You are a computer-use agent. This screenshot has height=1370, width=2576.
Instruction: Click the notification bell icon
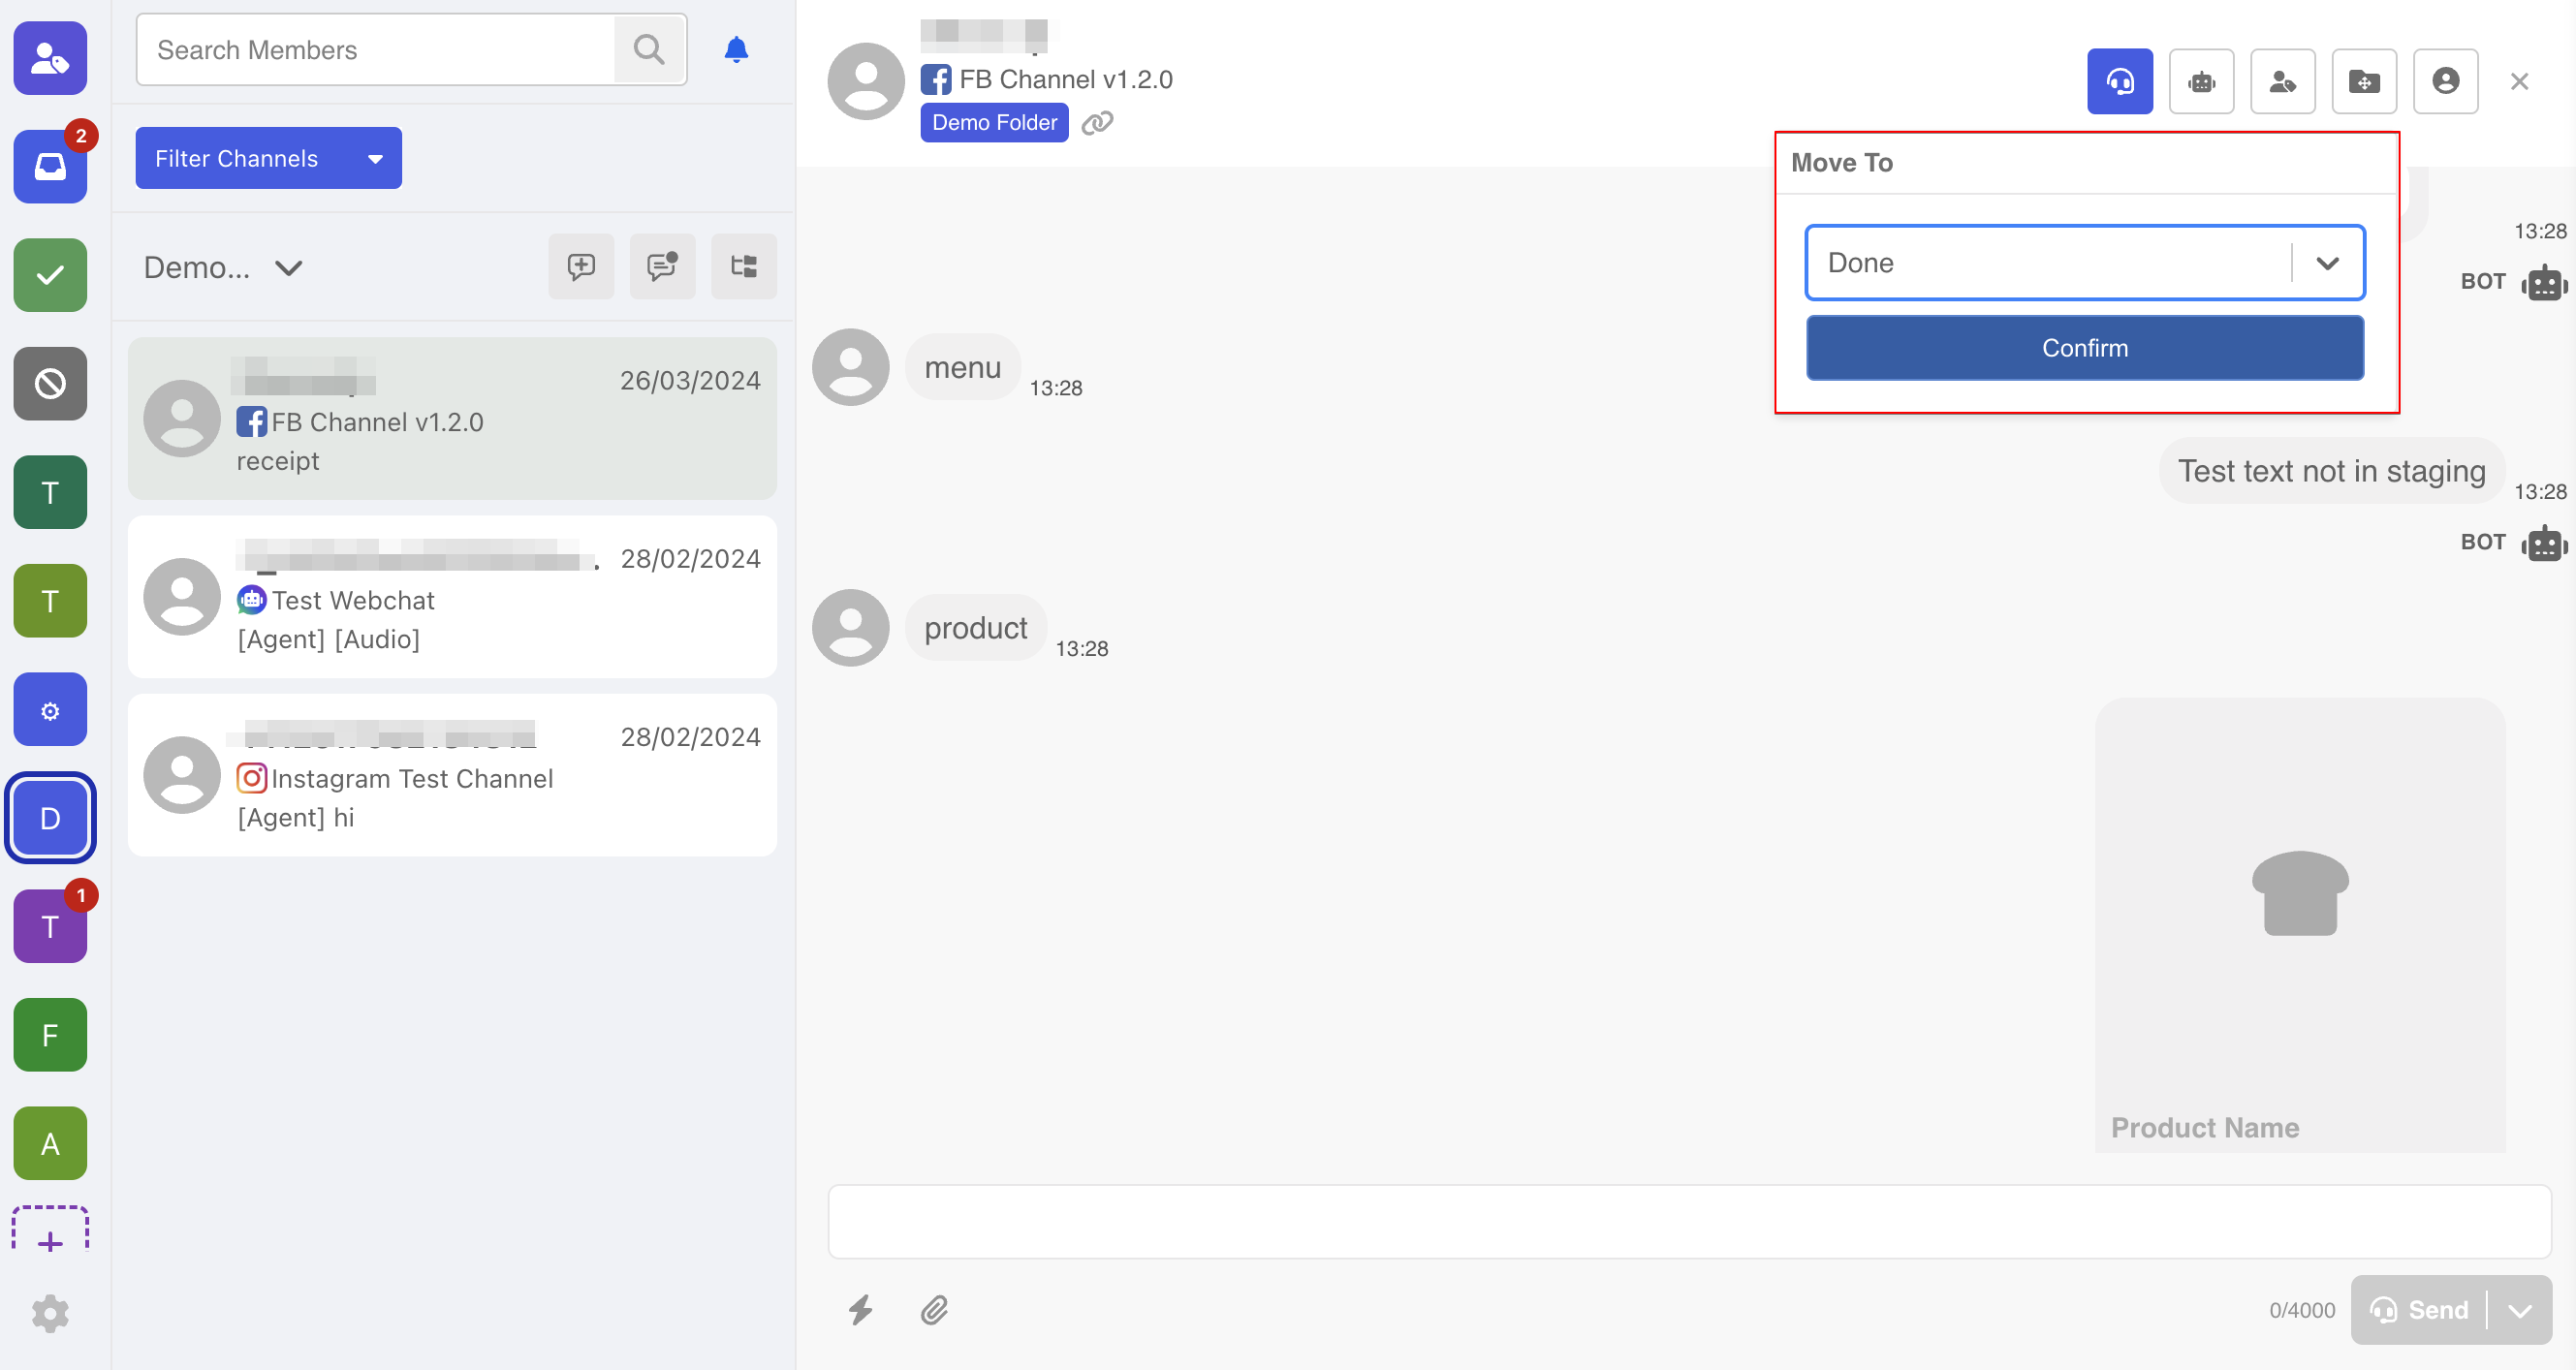point(736,50)
